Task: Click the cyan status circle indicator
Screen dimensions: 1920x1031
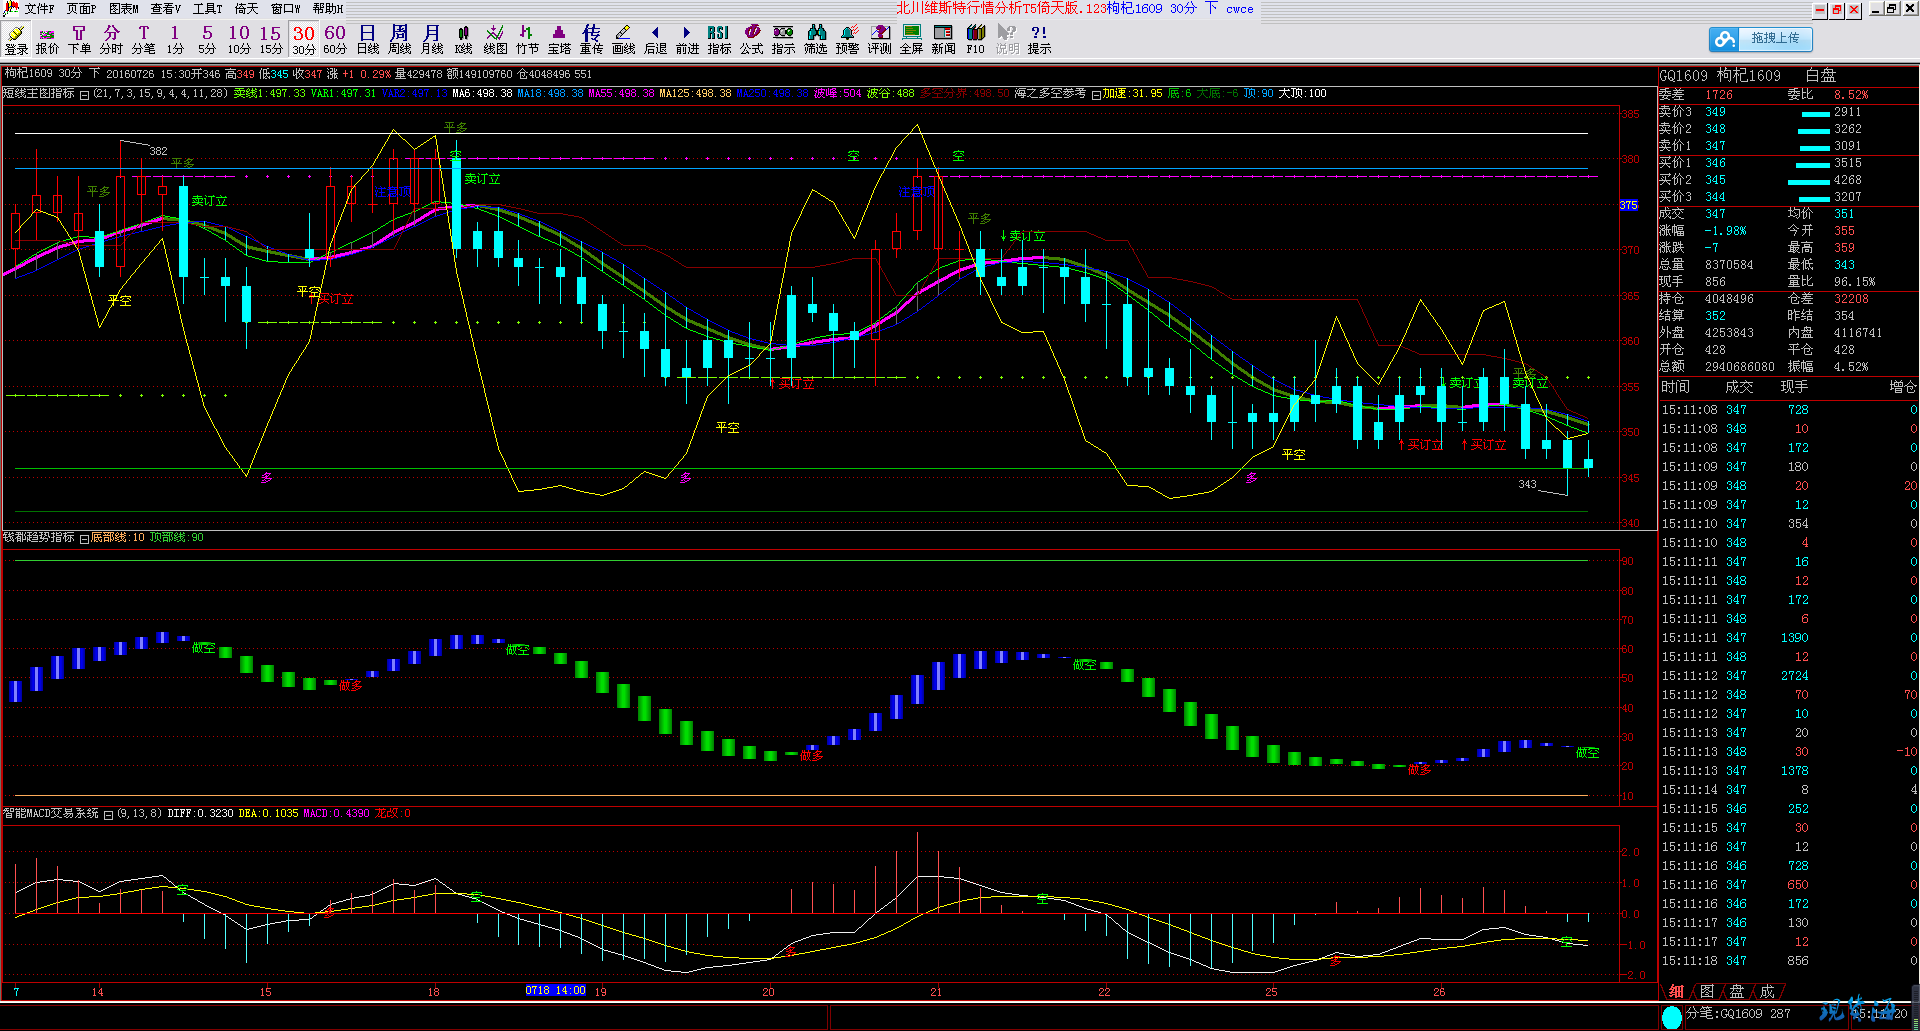Action: [1672, 1017]
